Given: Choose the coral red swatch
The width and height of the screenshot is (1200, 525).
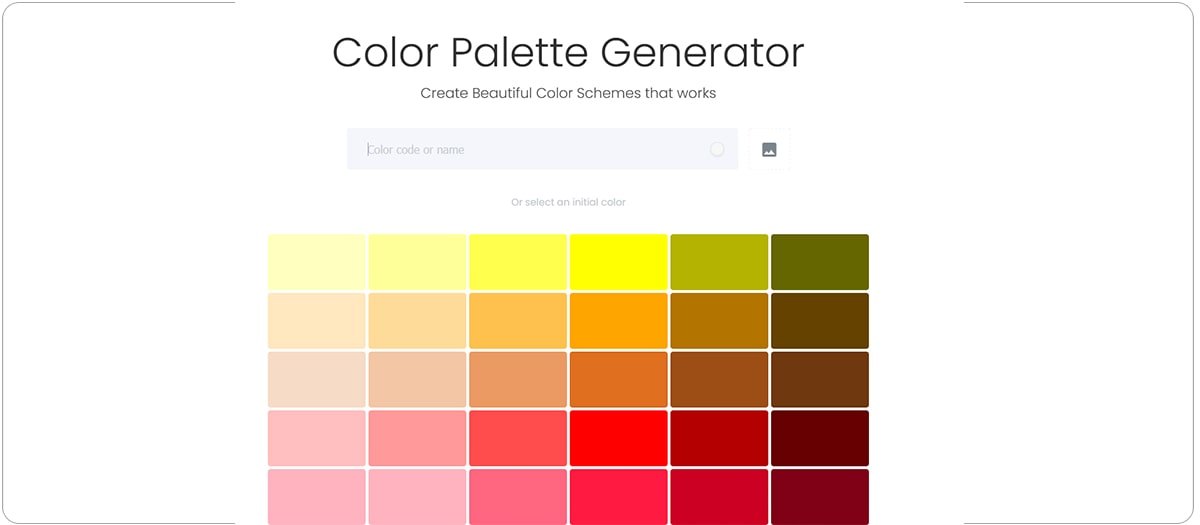Looking at the screenshot, I should (518, 438).
